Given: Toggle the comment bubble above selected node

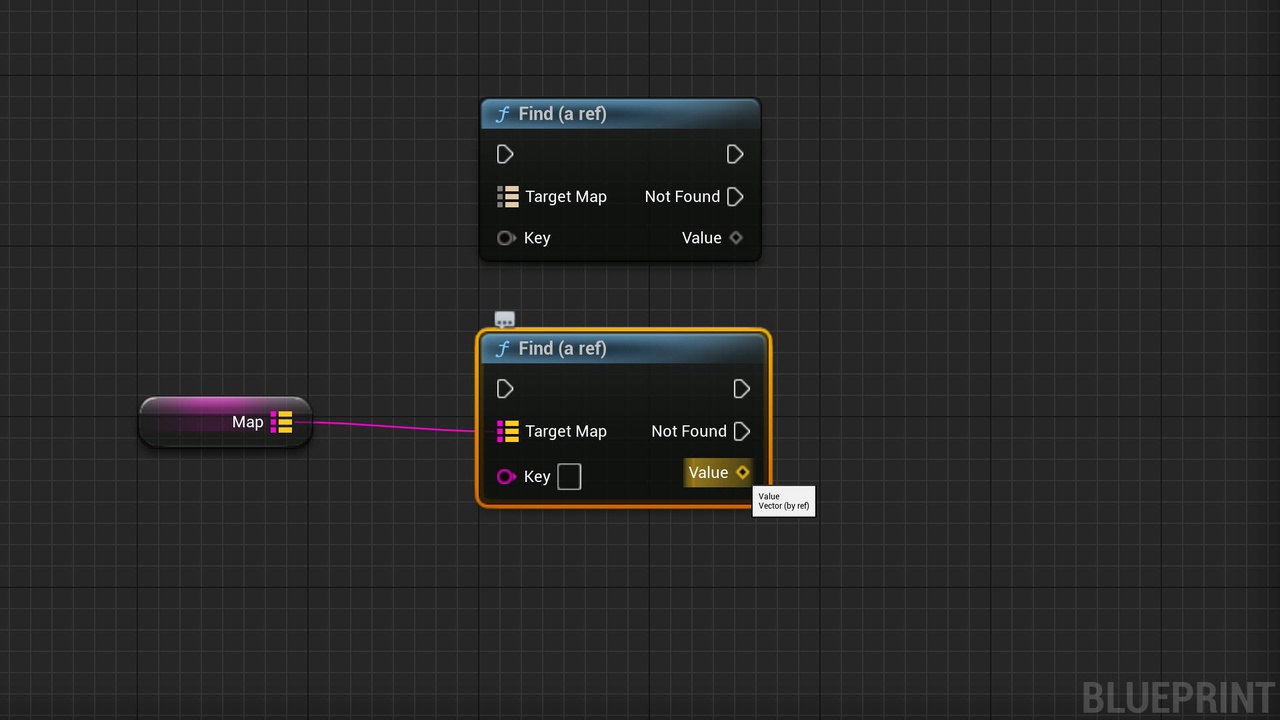Looking at the screenshot, I should click(x=505, y=320).
